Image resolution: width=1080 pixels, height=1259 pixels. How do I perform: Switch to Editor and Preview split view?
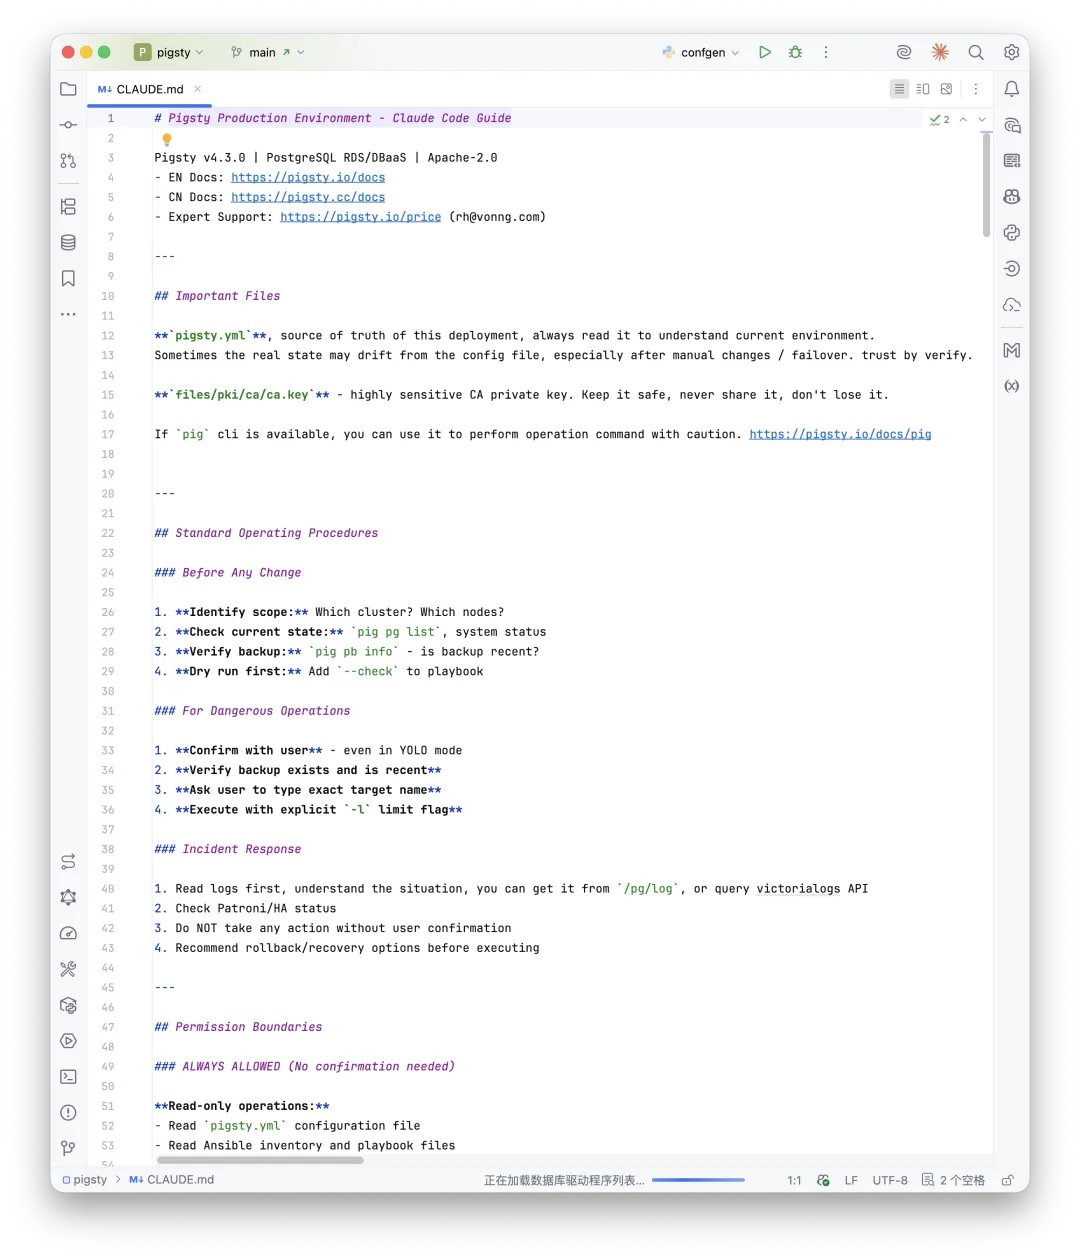pyautogui.click(x=923, y=89)
